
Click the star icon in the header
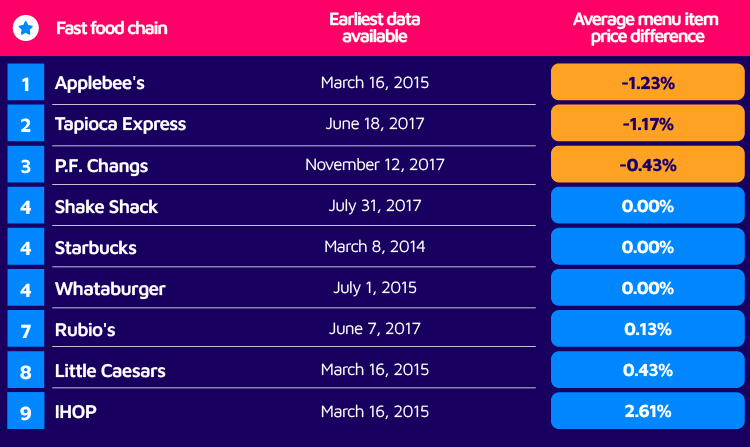pyautogui.click(x=25, y=28)
